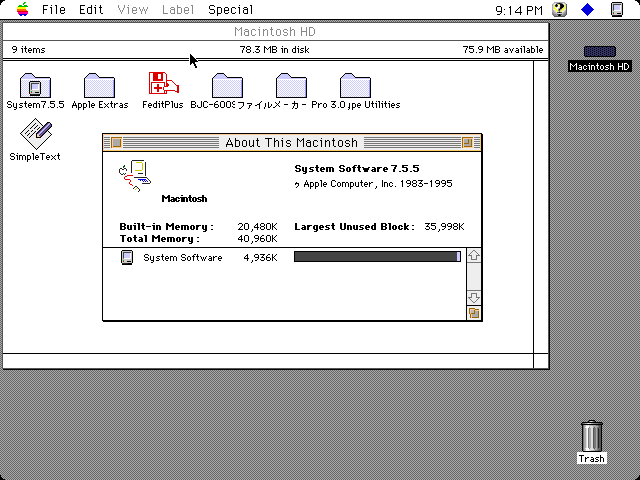Select the BJC-600 folder icon
Image resolution: width=640 pixels, height=480 pixels.
pos(227,85)
